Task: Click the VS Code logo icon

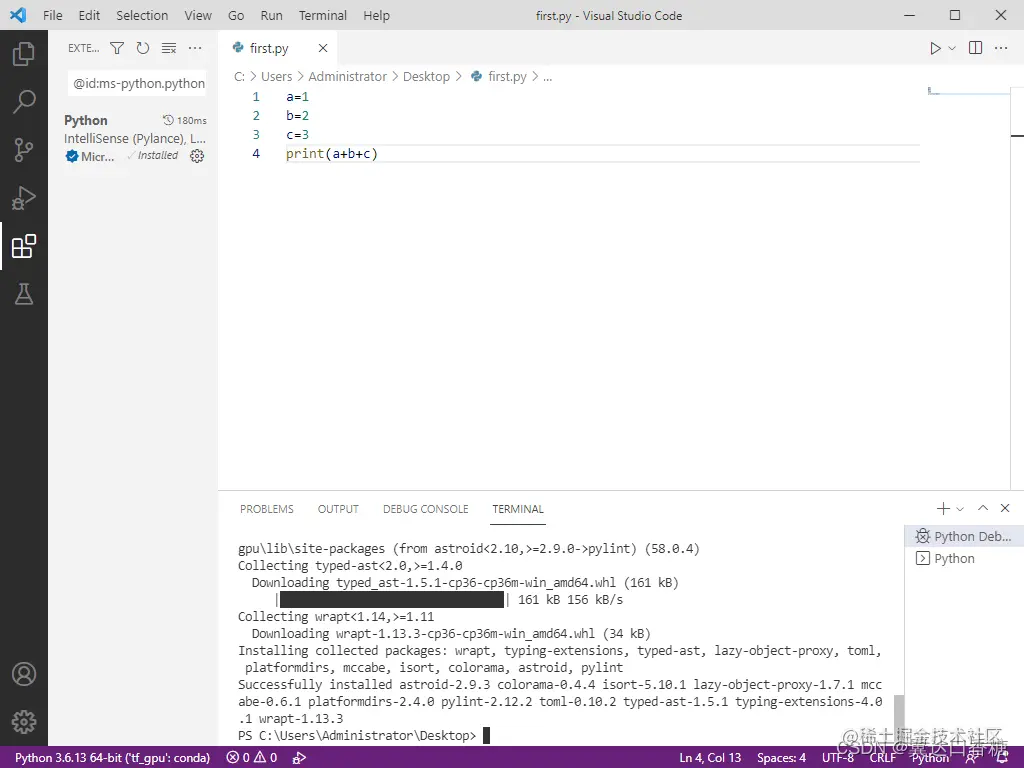Action: point(18,15)
